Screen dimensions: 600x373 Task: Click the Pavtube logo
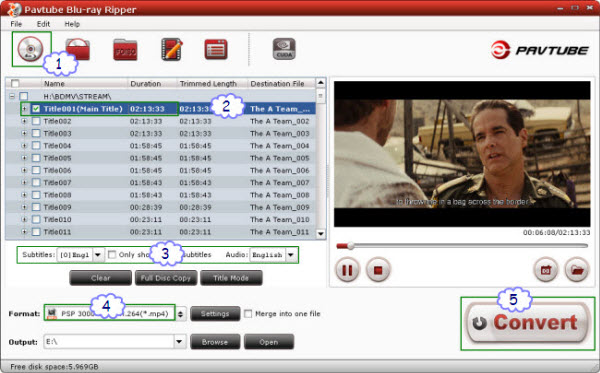tap(539, 50)
